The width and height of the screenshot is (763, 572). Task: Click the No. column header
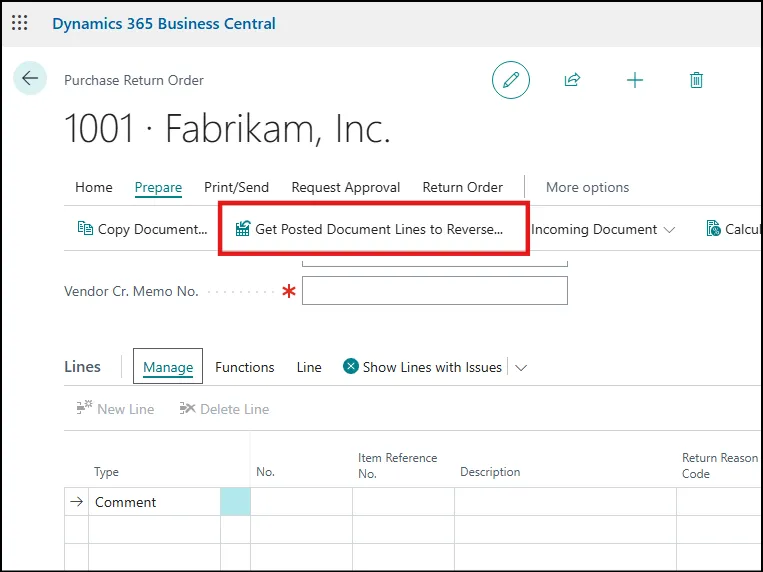[x=265, y=472]
